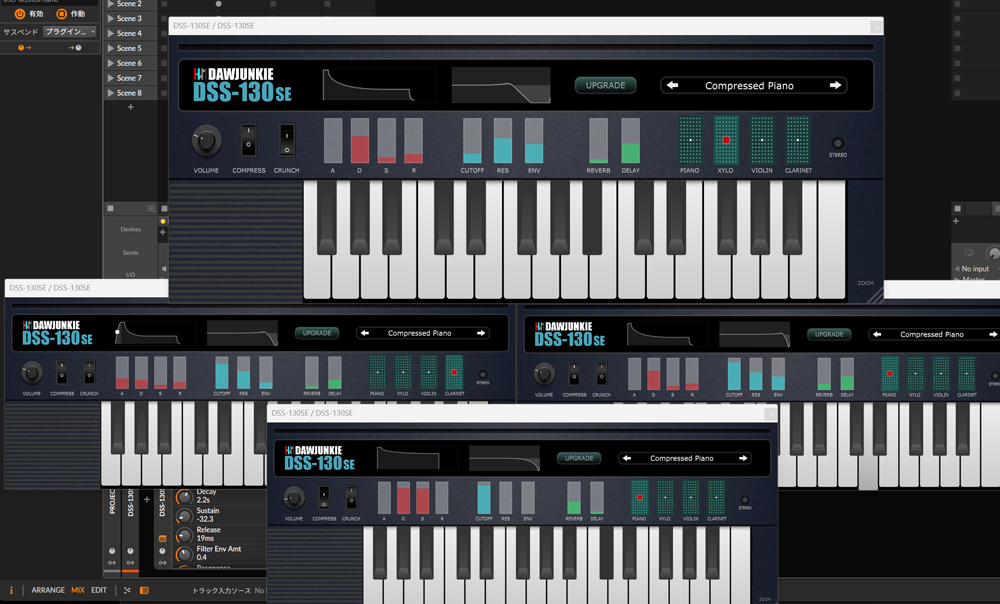Click next preset arrow in top DSS-130SE window
This screenshot has height=604, width=1000.
coord(835,86)
